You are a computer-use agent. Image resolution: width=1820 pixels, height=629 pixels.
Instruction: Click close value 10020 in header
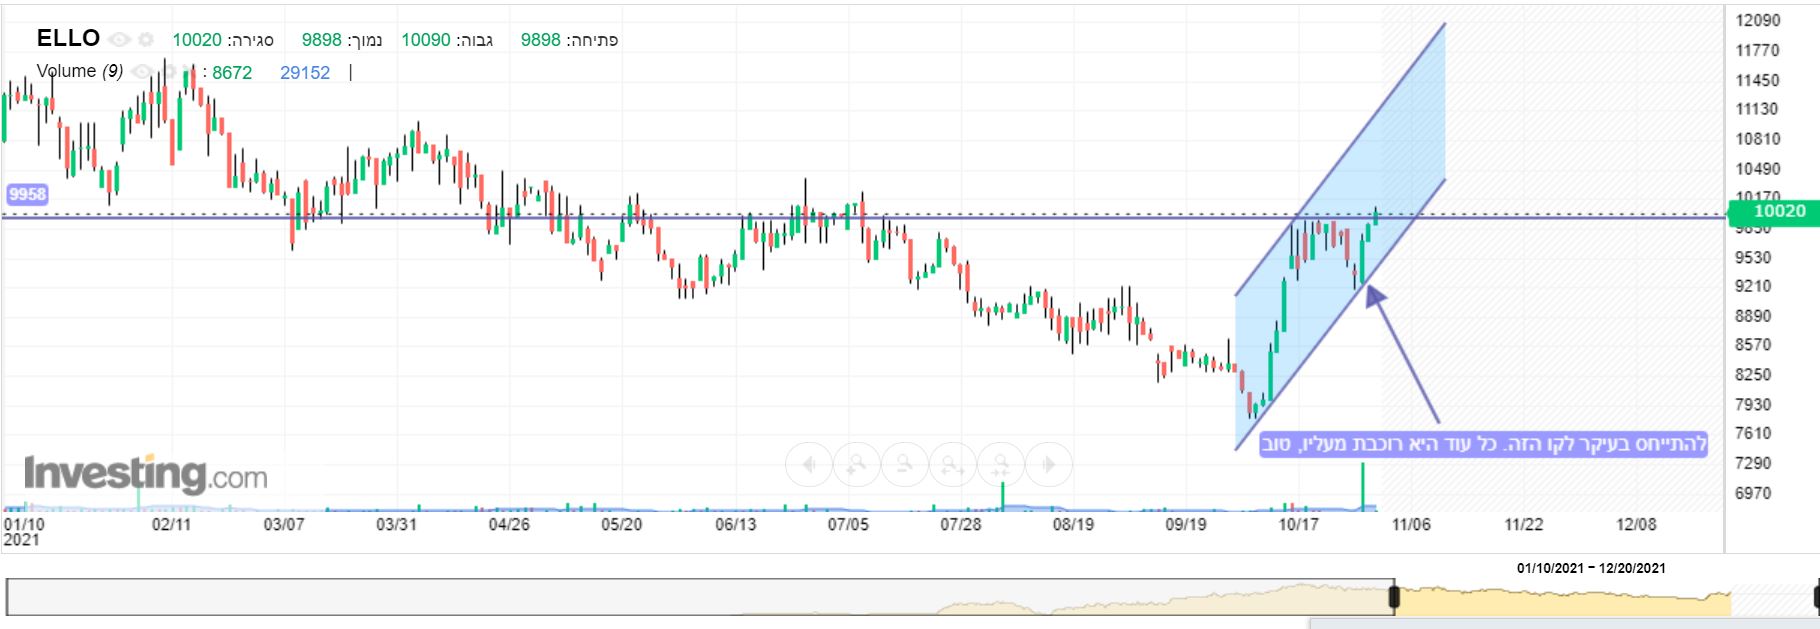[197, 40]
